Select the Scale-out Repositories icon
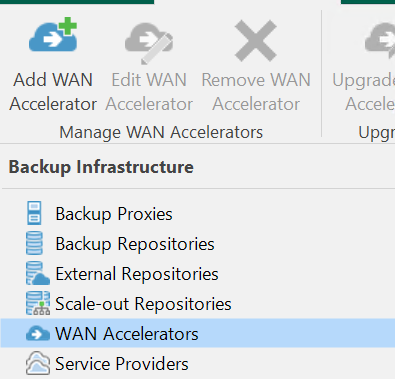The height and width of the screenshot is (379, 395). coord(38,303)
